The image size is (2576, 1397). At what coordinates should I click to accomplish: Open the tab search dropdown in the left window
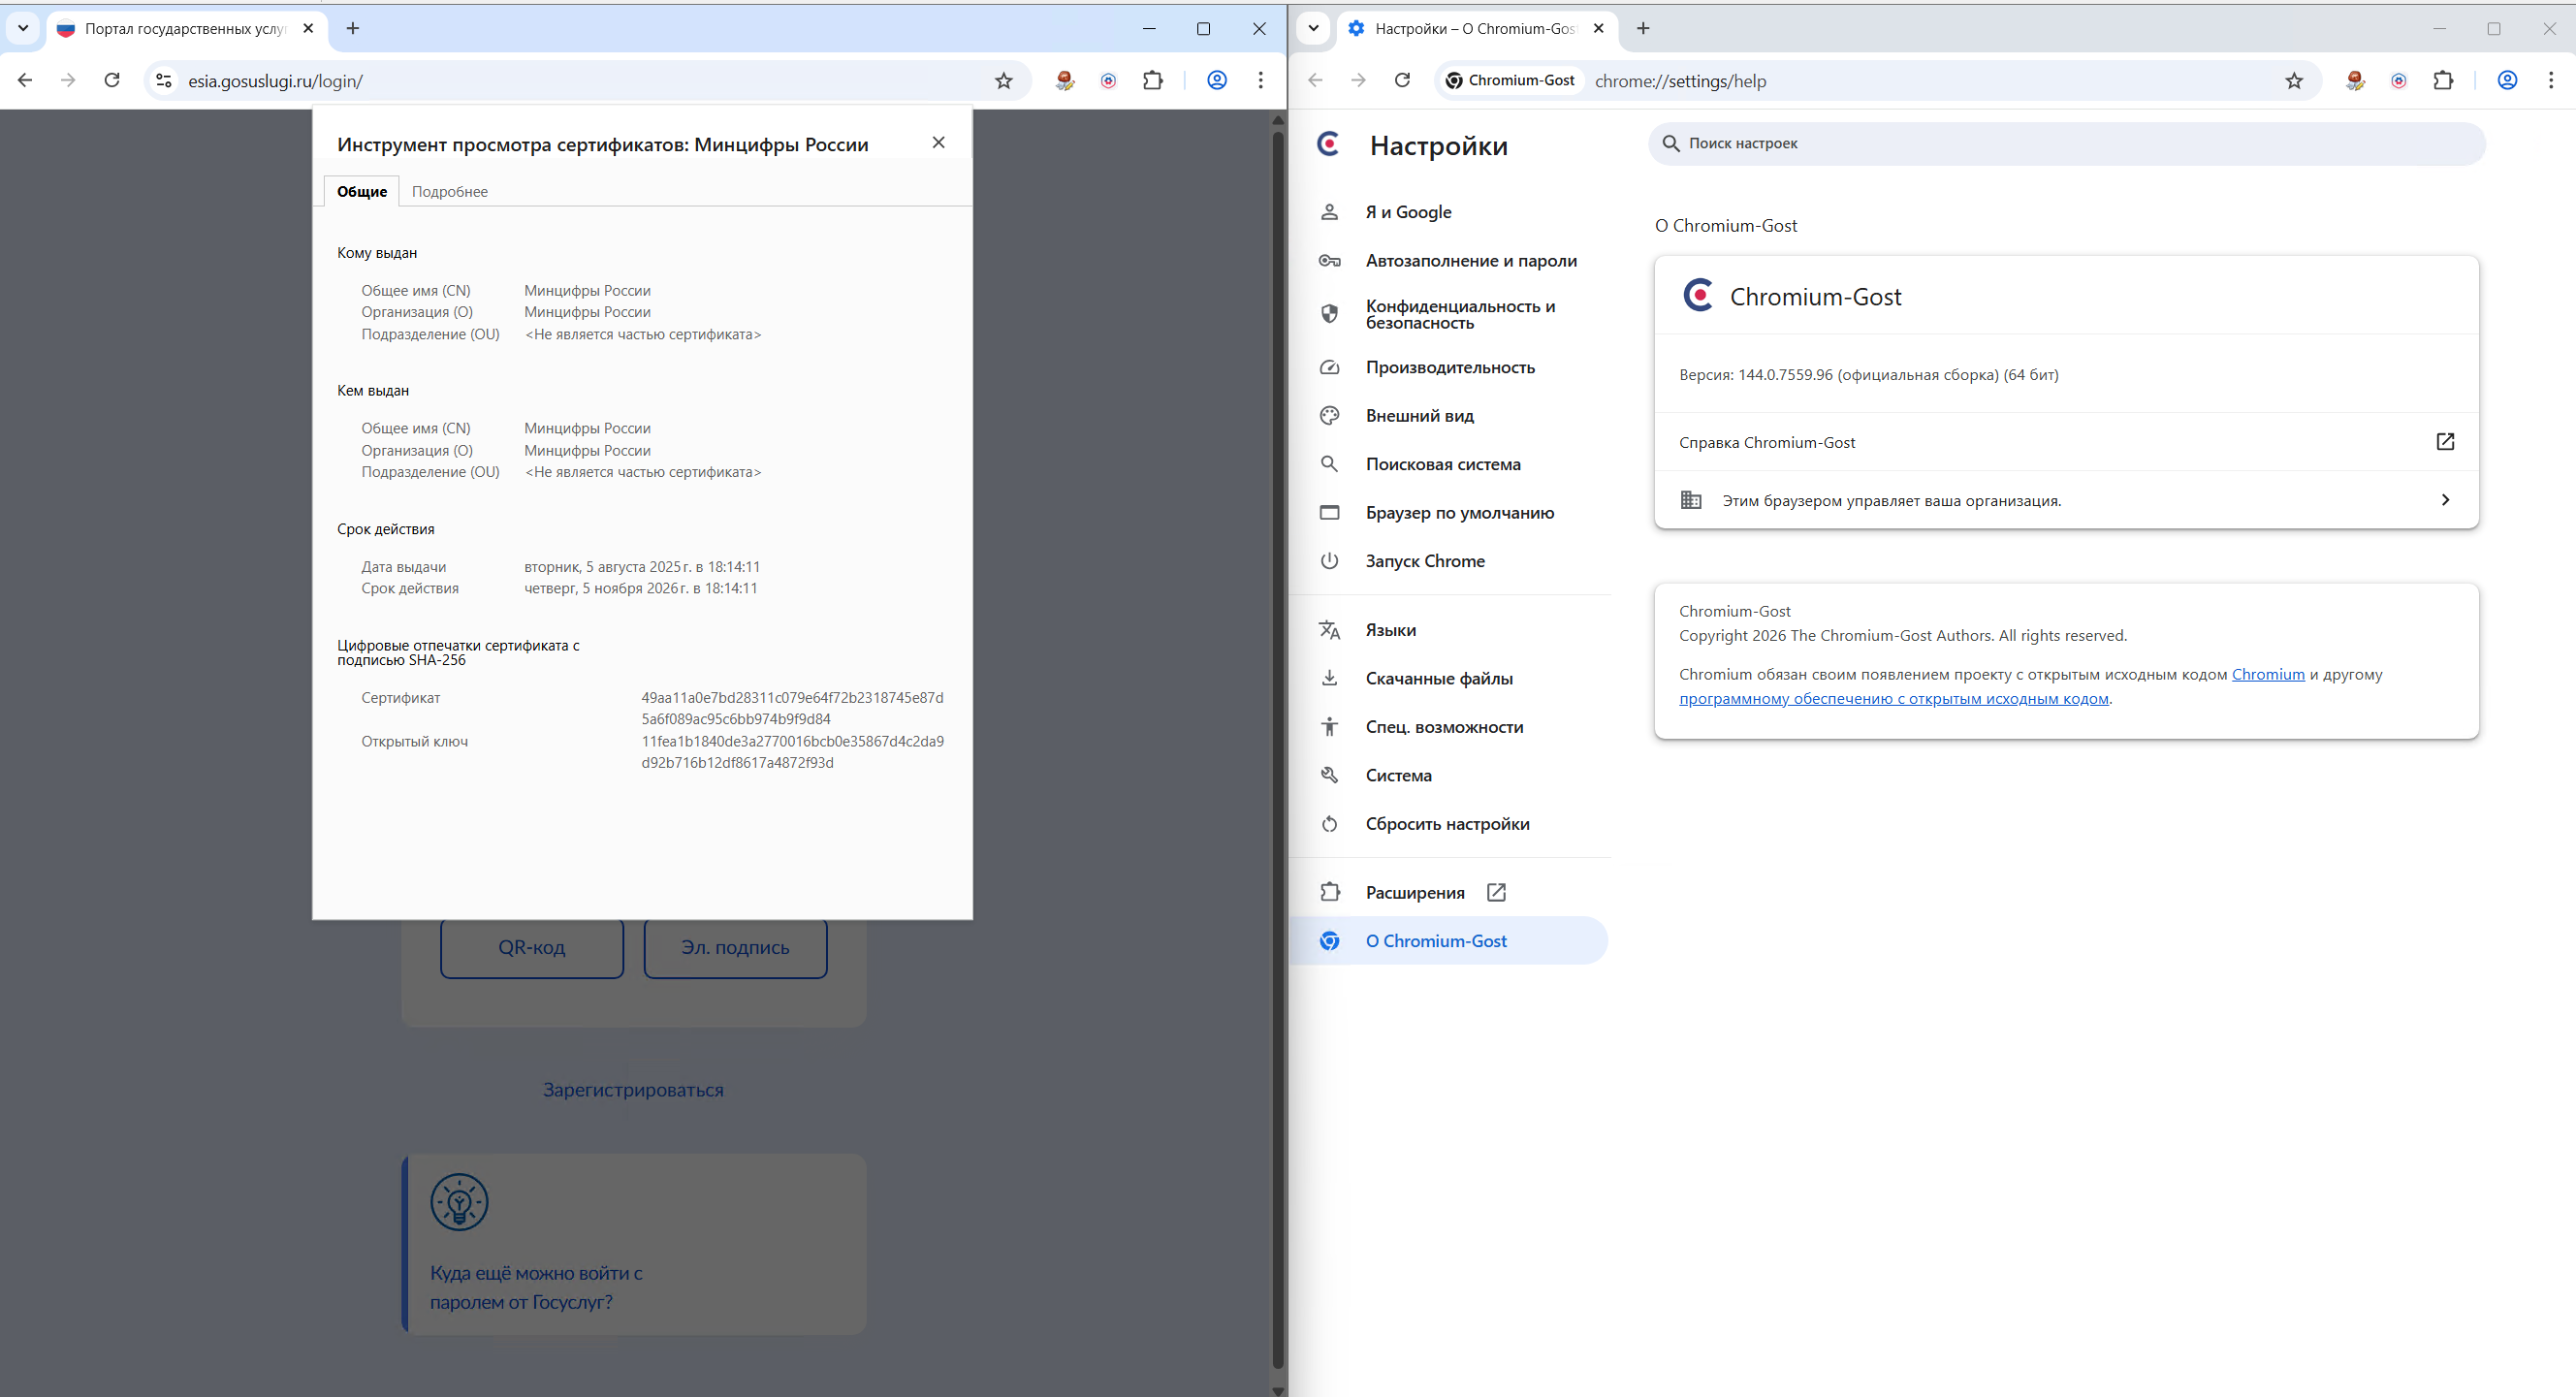(23, 28)
